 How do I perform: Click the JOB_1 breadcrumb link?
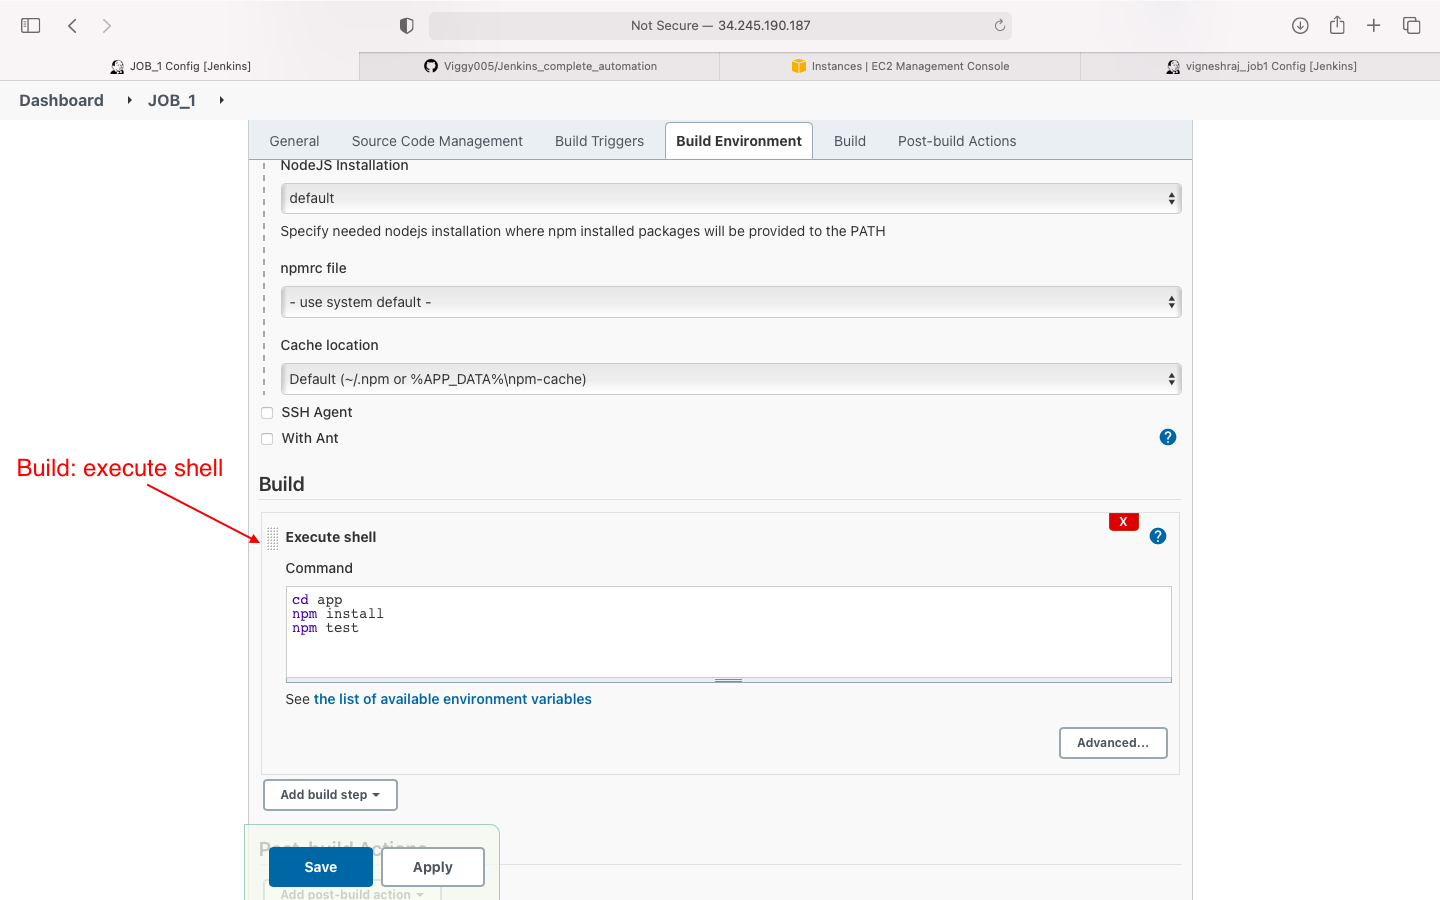[172, 100]
